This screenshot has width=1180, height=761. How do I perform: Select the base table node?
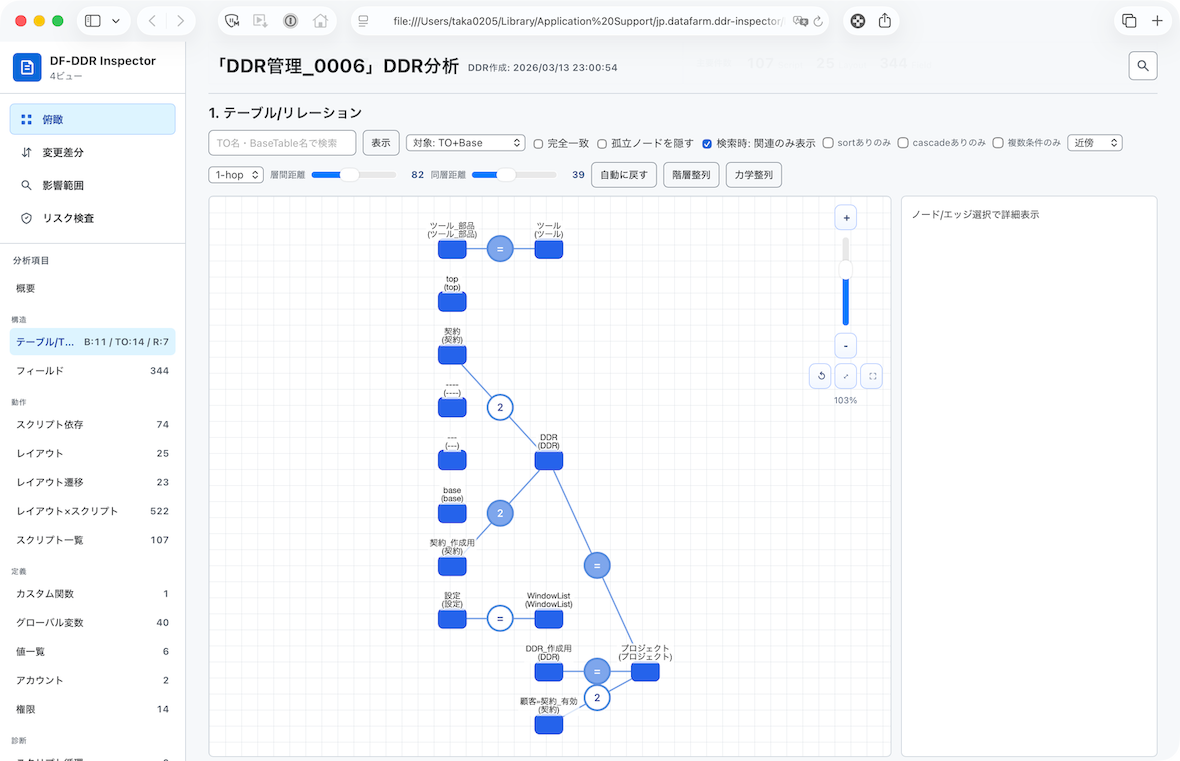452,513
